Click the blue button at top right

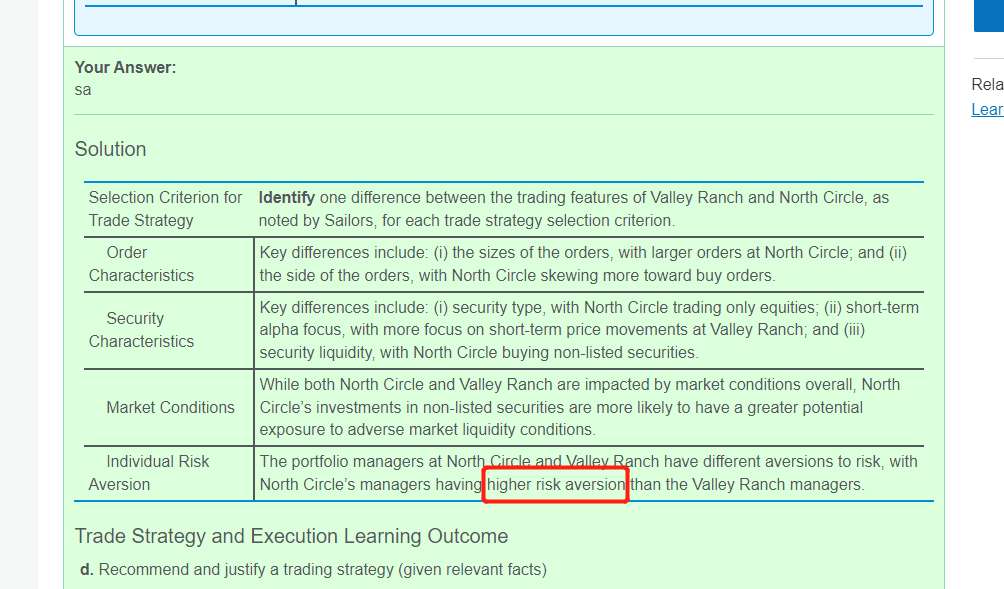pos(989,15)
